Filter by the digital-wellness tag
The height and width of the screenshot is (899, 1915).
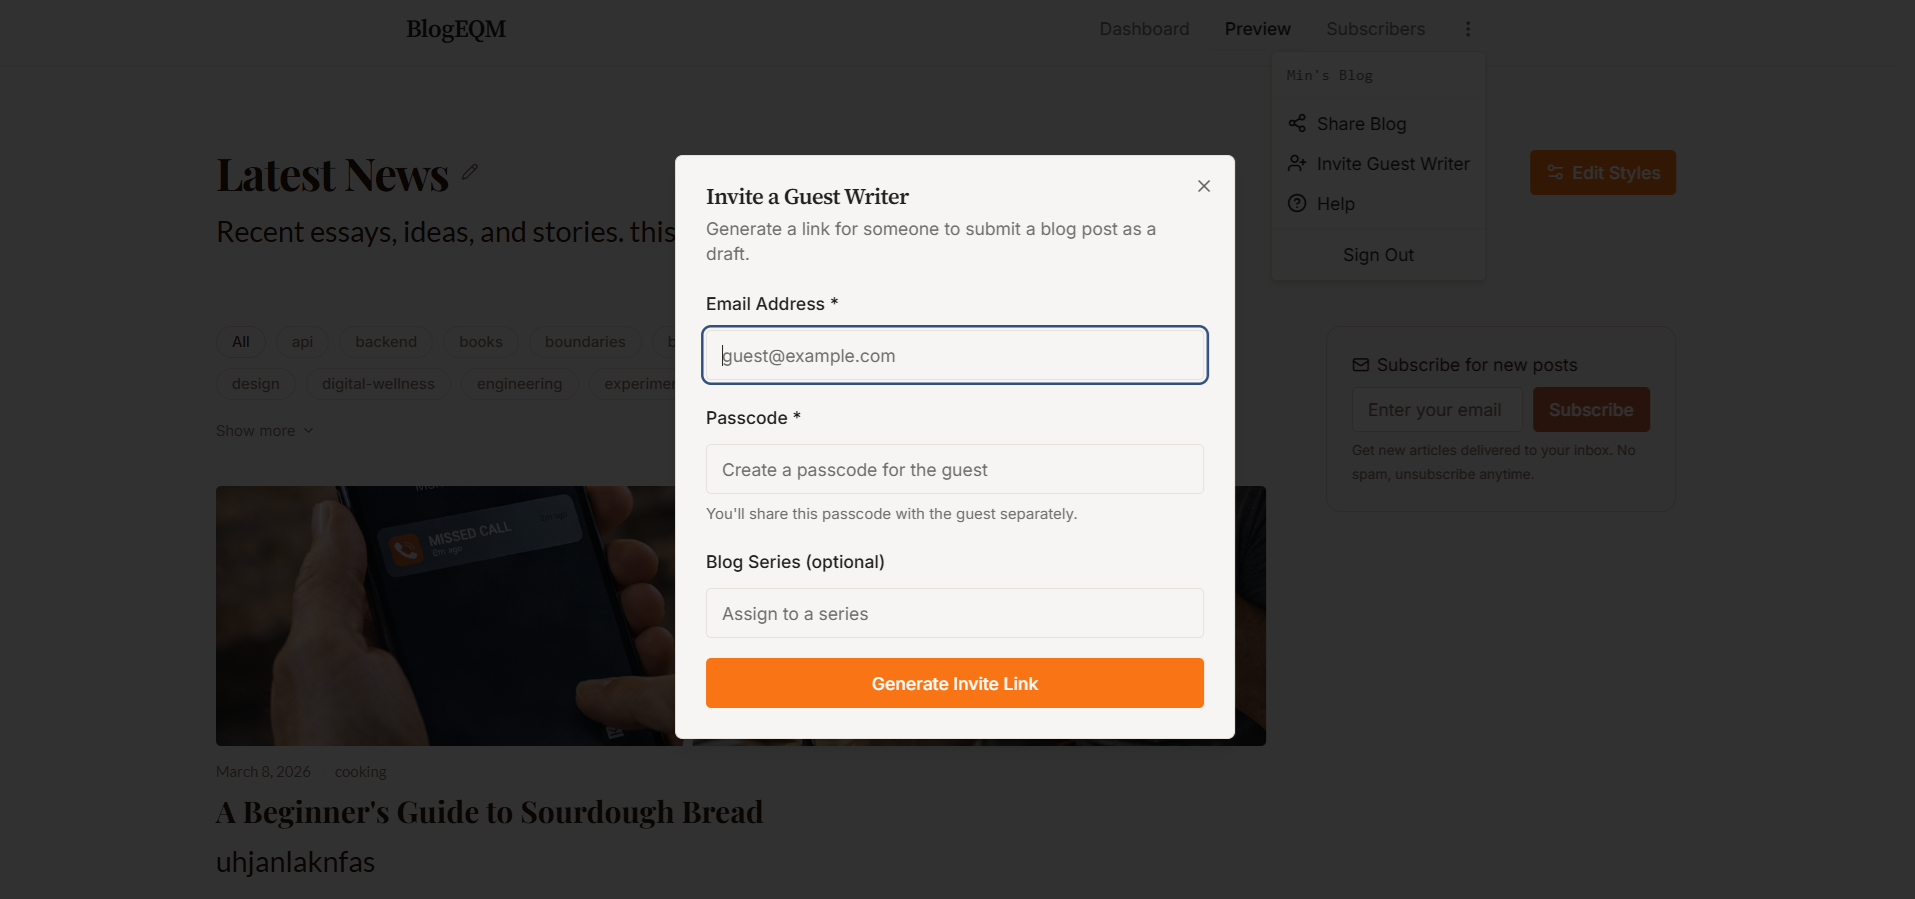(x=378, y=384)
